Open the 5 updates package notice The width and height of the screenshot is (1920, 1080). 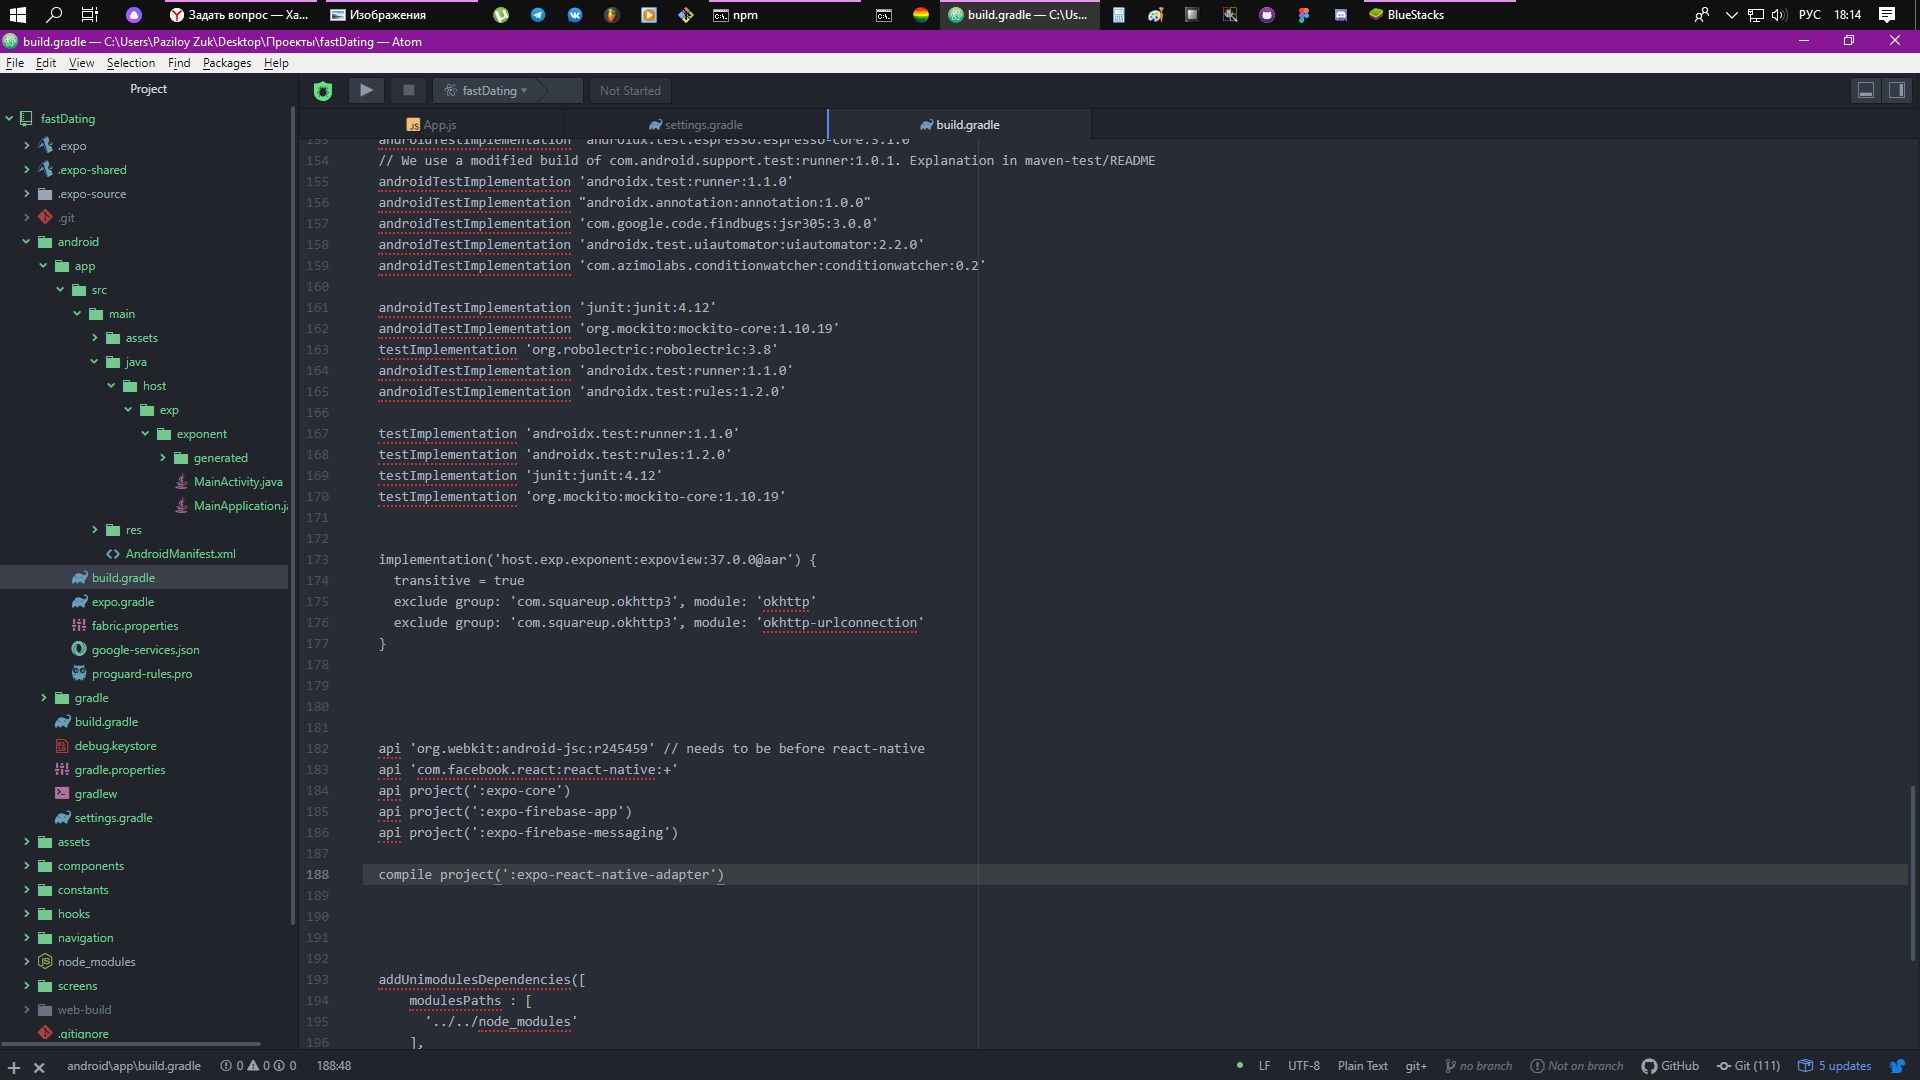[x=1835, y=1066]
